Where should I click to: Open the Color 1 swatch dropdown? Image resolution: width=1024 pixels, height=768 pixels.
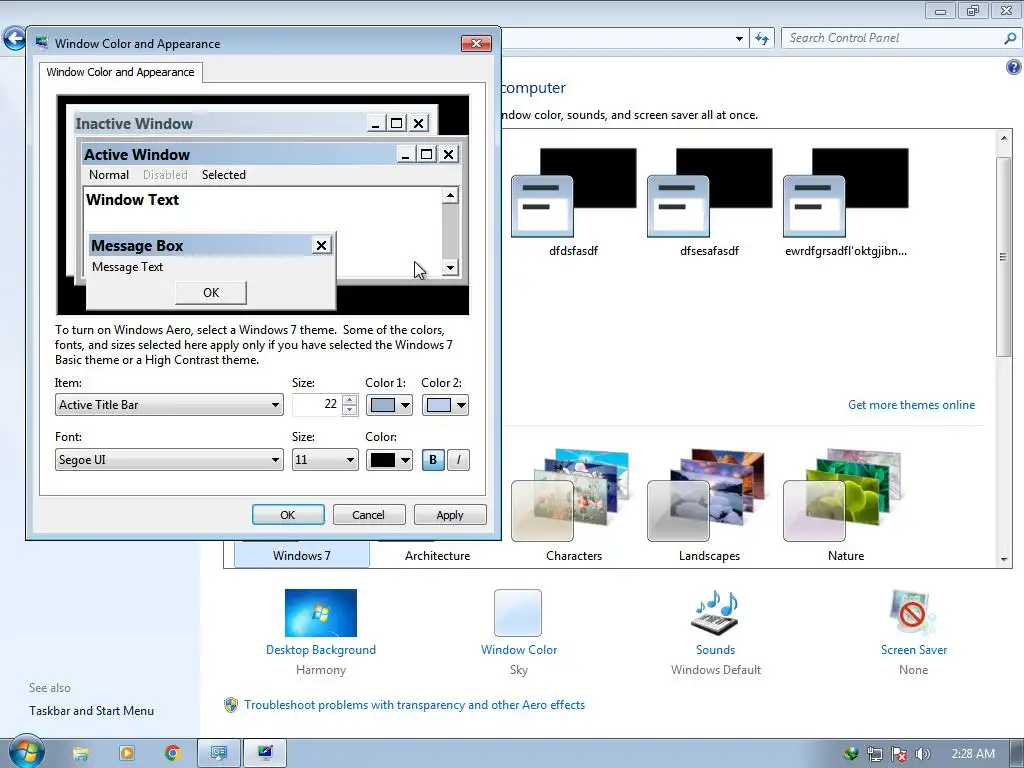389,405
